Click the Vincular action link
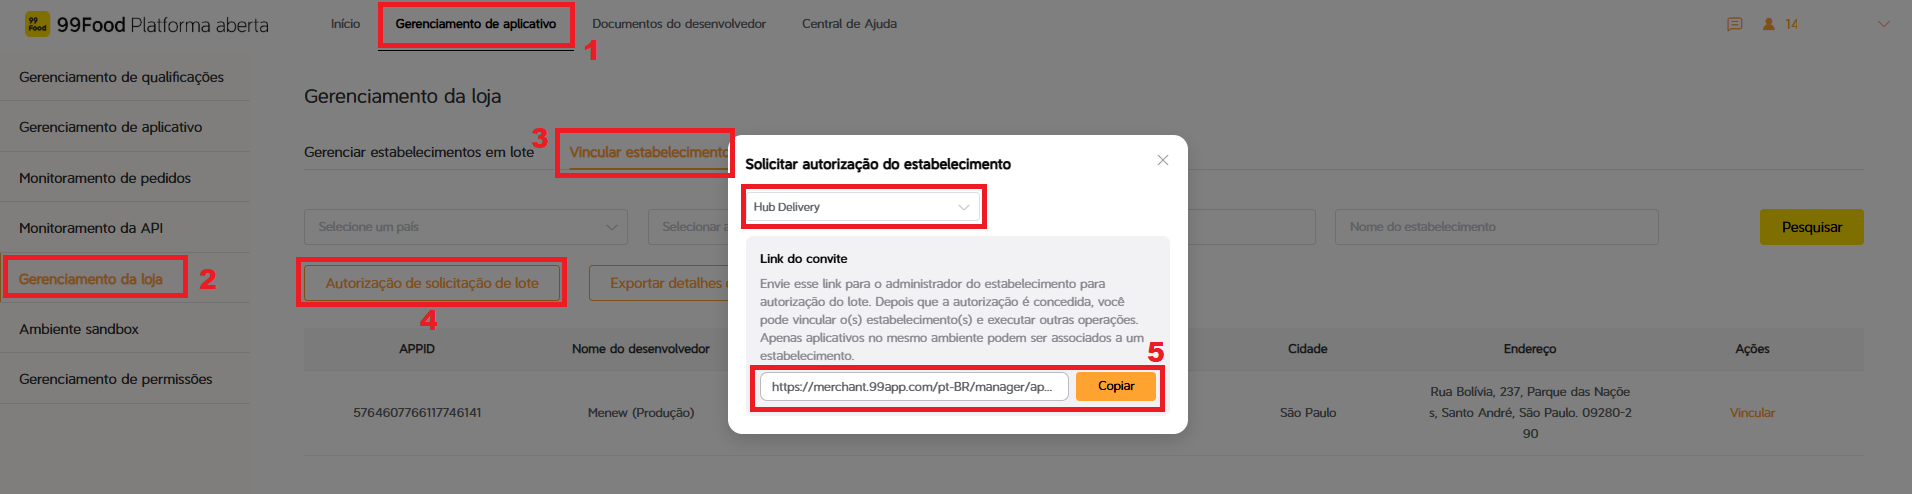1912x494 pixels. [x=1752, y=413]
